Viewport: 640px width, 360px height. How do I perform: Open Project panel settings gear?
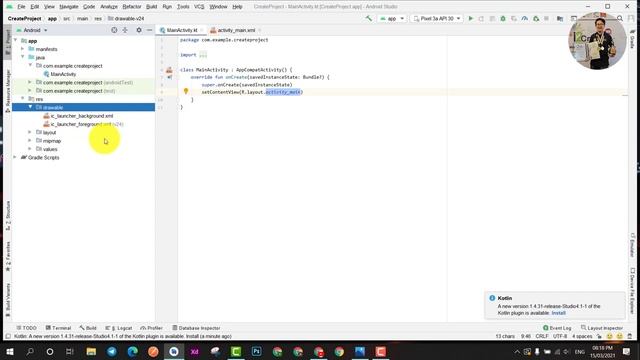pyautogui.click(x=139, y=30)
